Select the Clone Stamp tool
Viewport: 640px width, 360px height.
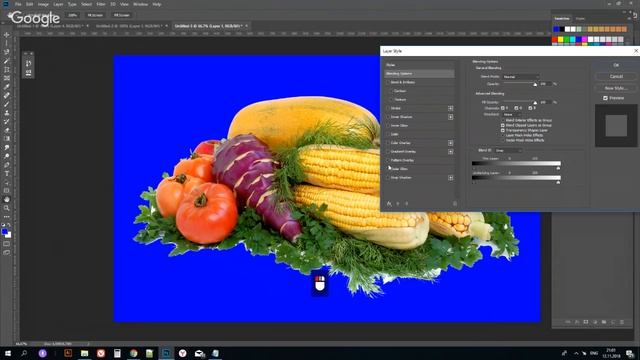click(7, 113)
